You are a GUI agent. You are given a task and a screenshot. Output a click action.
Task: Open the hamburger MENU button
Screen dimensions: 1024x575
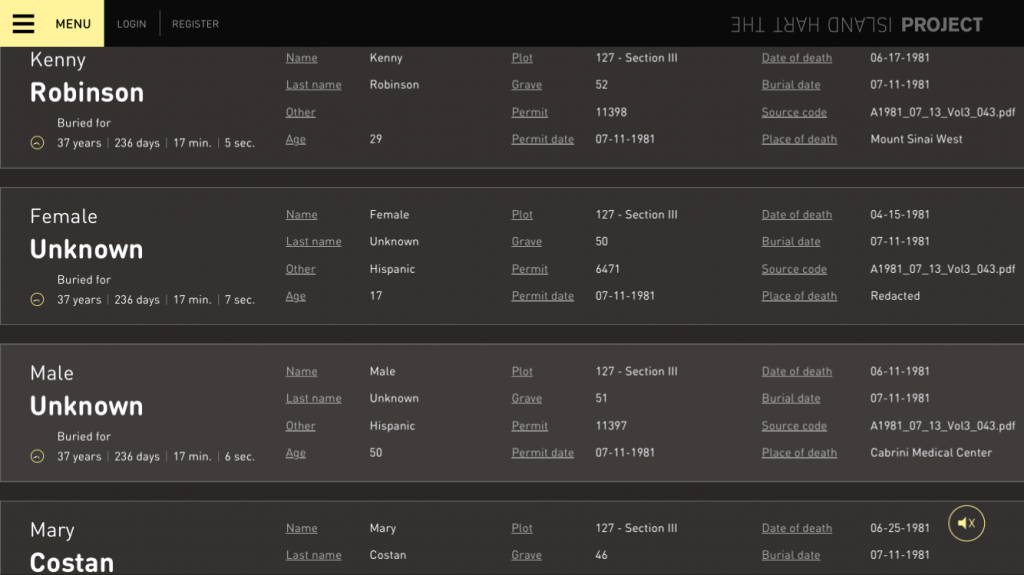pos(51,24)
